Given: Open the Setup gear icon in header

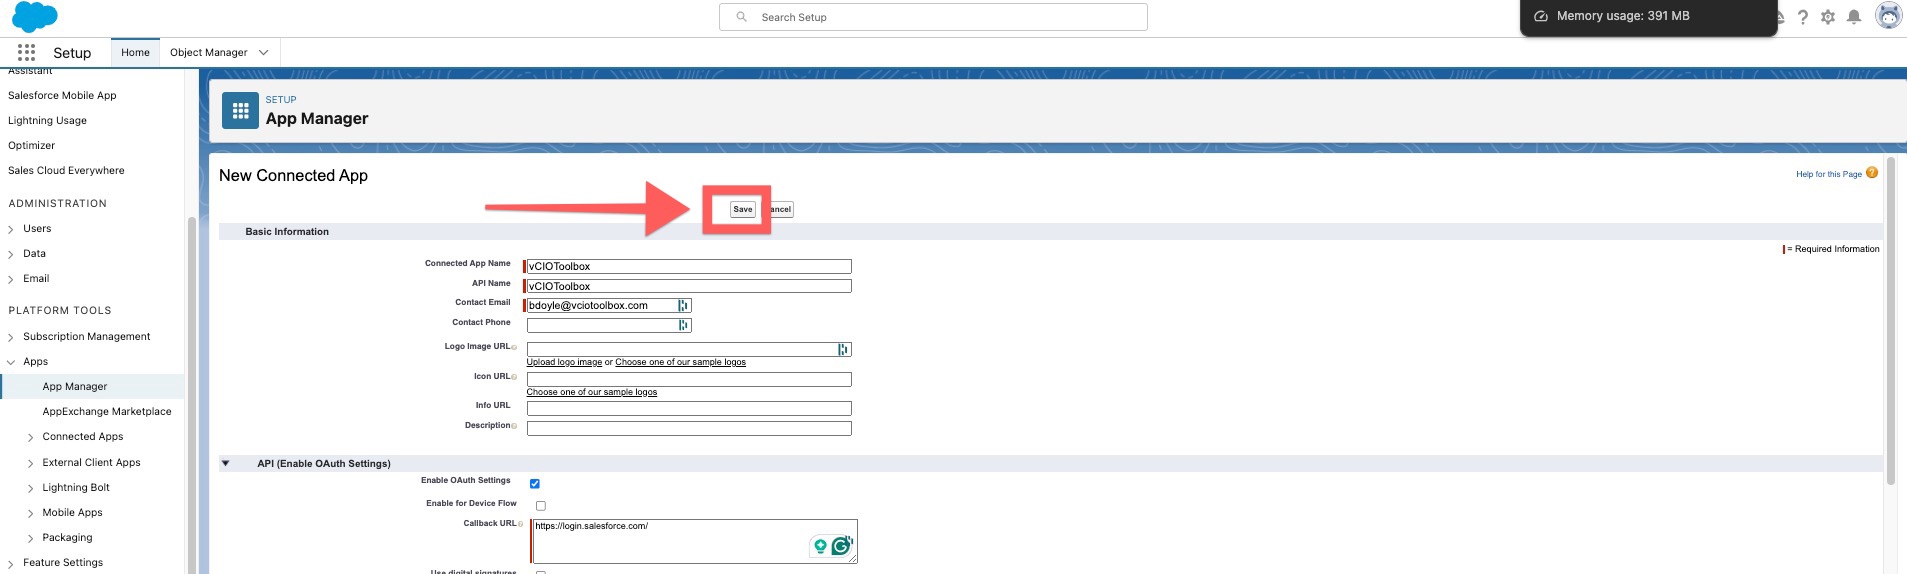Looking at the screenshot, I should pyautogui.click(x=1828, y=17).
